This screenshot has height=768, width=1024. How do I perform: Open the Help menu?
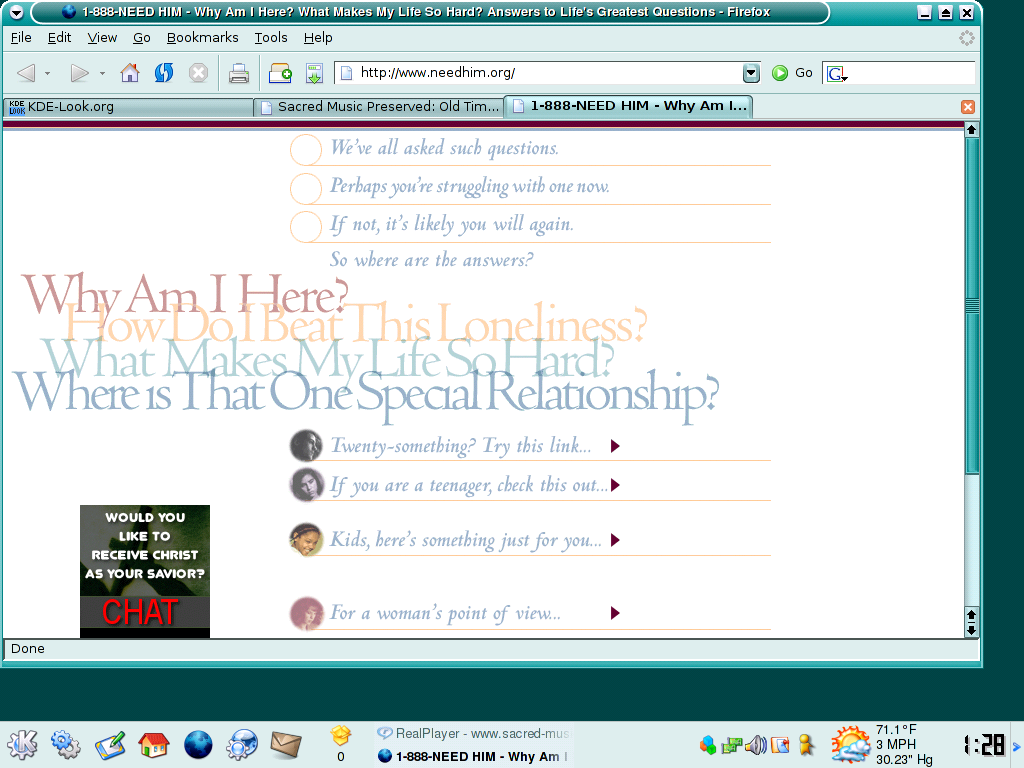[318, 38]
